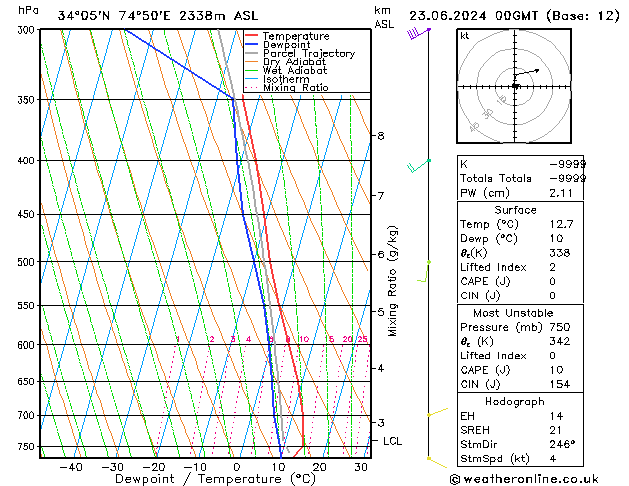Click the surface Temp value 12.7
The height and width of the screenshot is (486, 629).
coord(561,224)
